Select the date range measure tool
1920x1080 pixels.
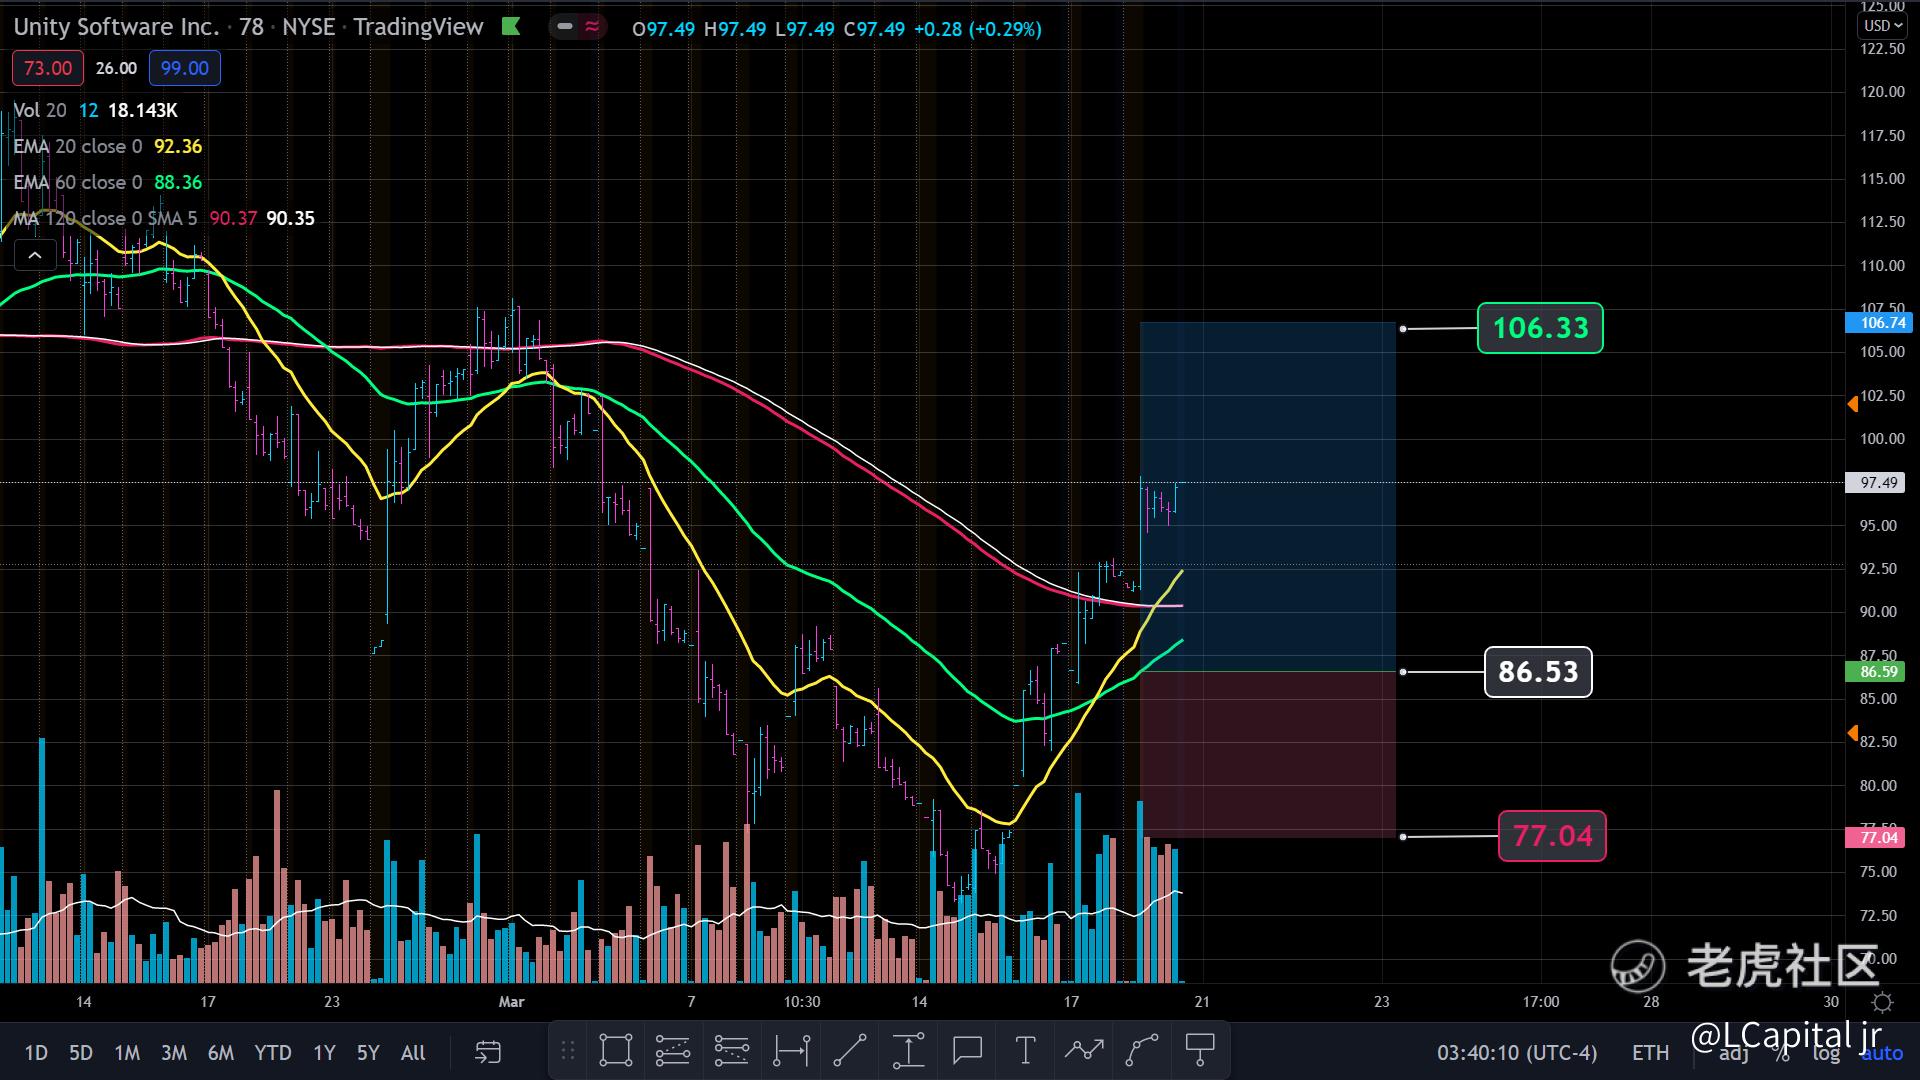pos(791,1050)
